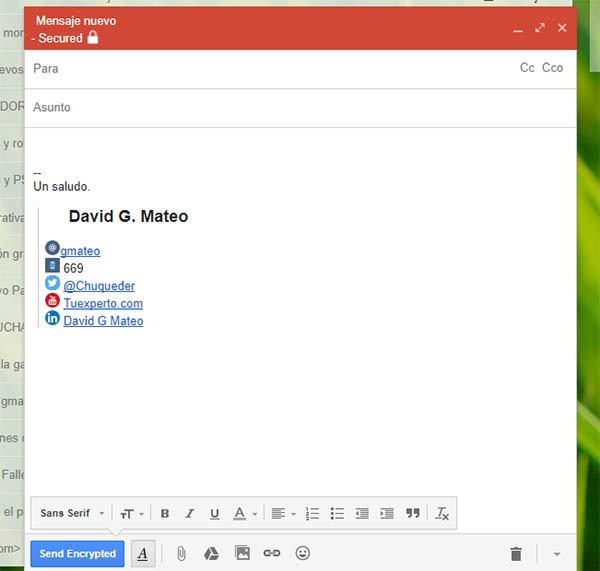The image size is (600, 571).
Task: Close the Mensaje nuevo compose window
Action: (x=562, y=28)
